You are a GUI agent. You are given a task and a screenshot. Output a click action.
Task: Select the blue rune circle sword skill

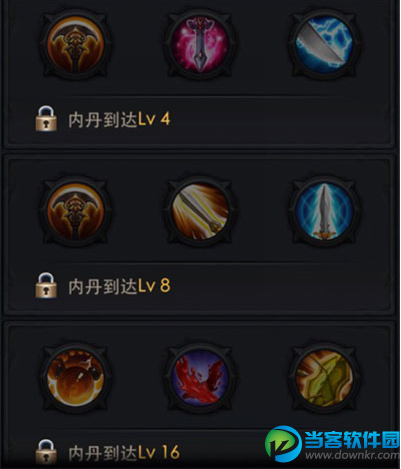tap(324, 211)
